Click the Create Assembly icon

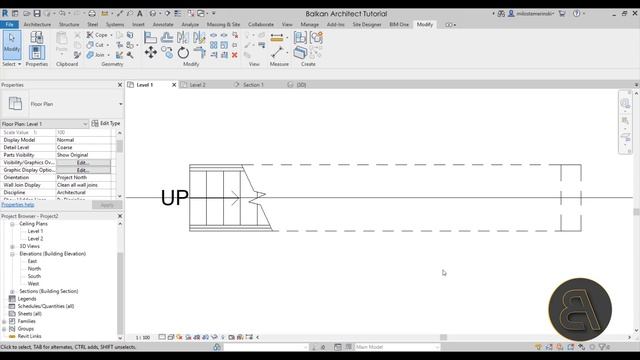pos(300,38)
